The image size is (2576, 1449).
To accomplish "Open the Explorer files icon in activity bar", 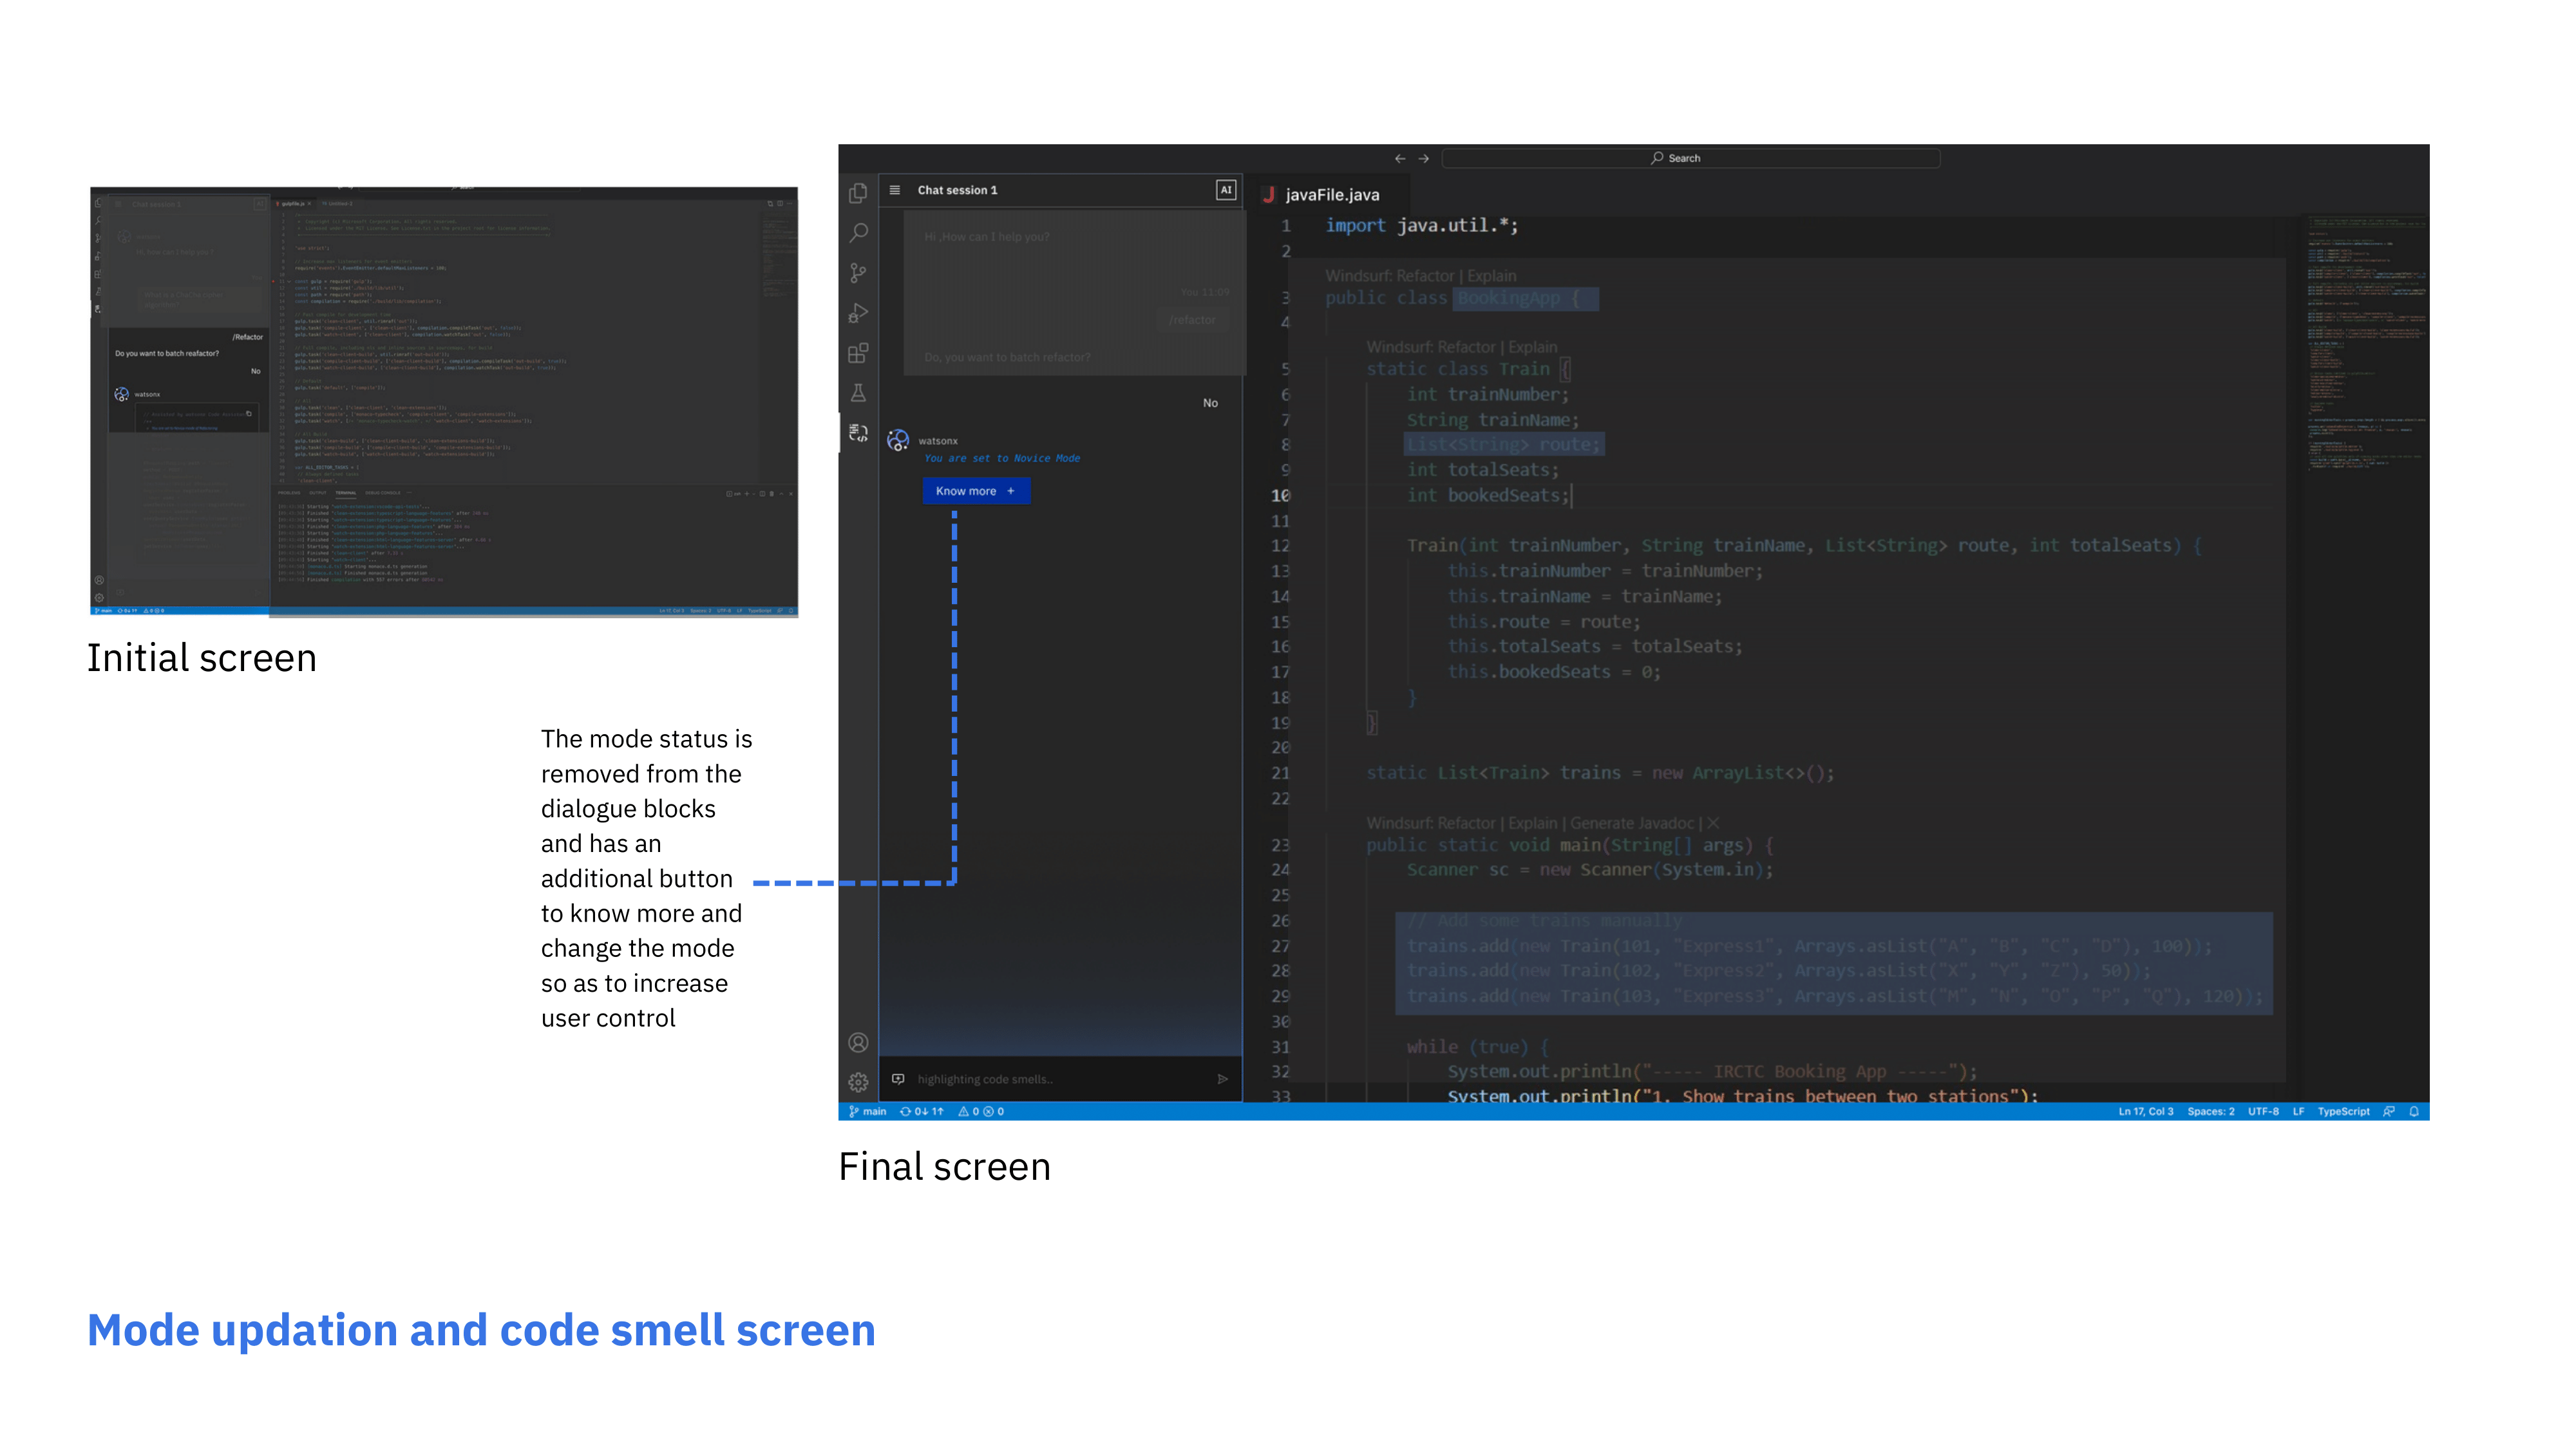I will click(x=858, y=193).
